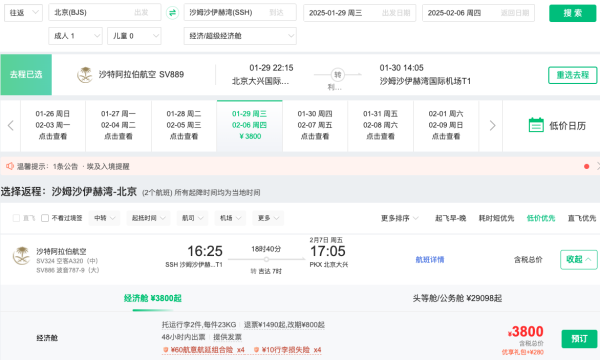The image size is (600, 360).
Task: Sort by 耗时短优先
Action: 496,218
